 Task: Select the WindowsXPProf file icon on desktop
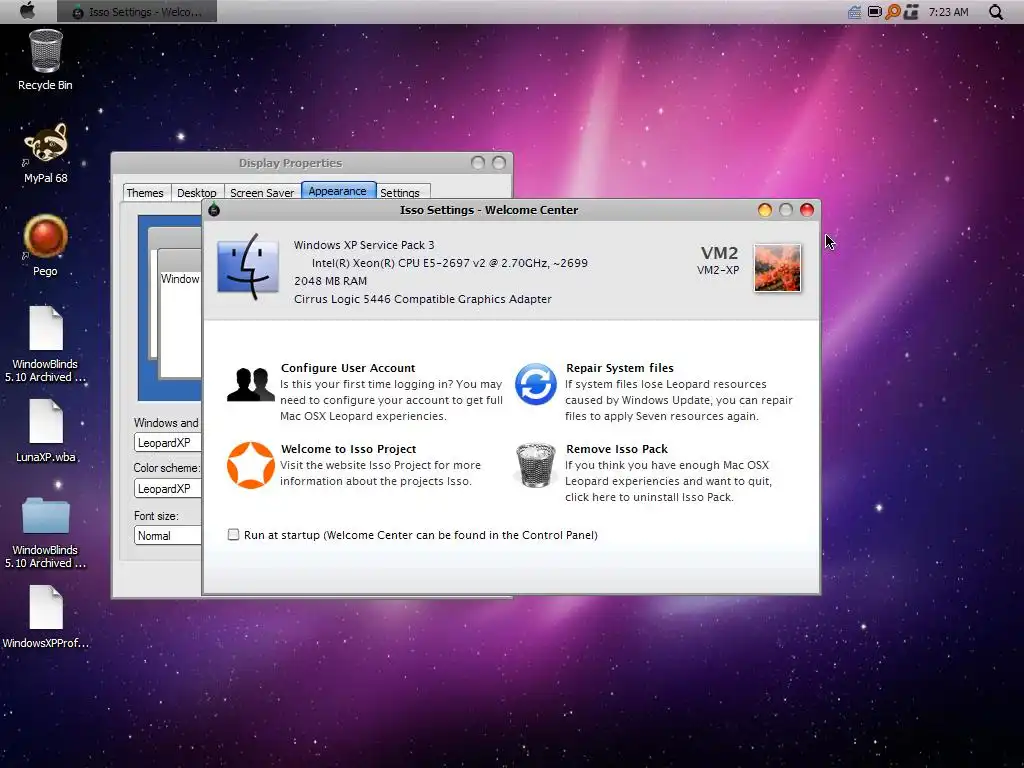(46, 607)
